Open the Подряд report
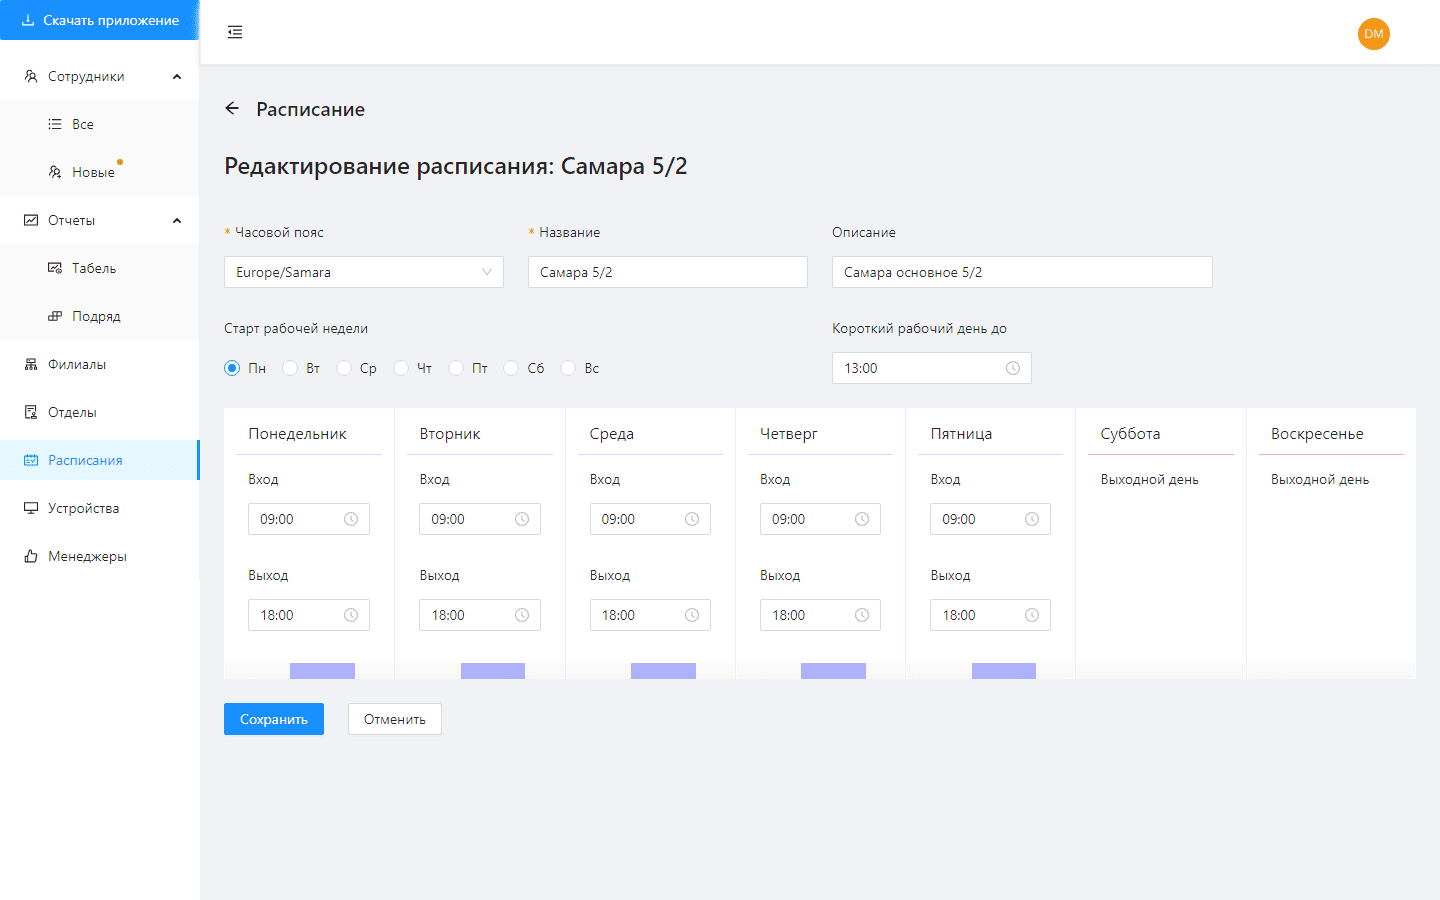Screen dimensions: 1440x900 [x=100, y=316]
